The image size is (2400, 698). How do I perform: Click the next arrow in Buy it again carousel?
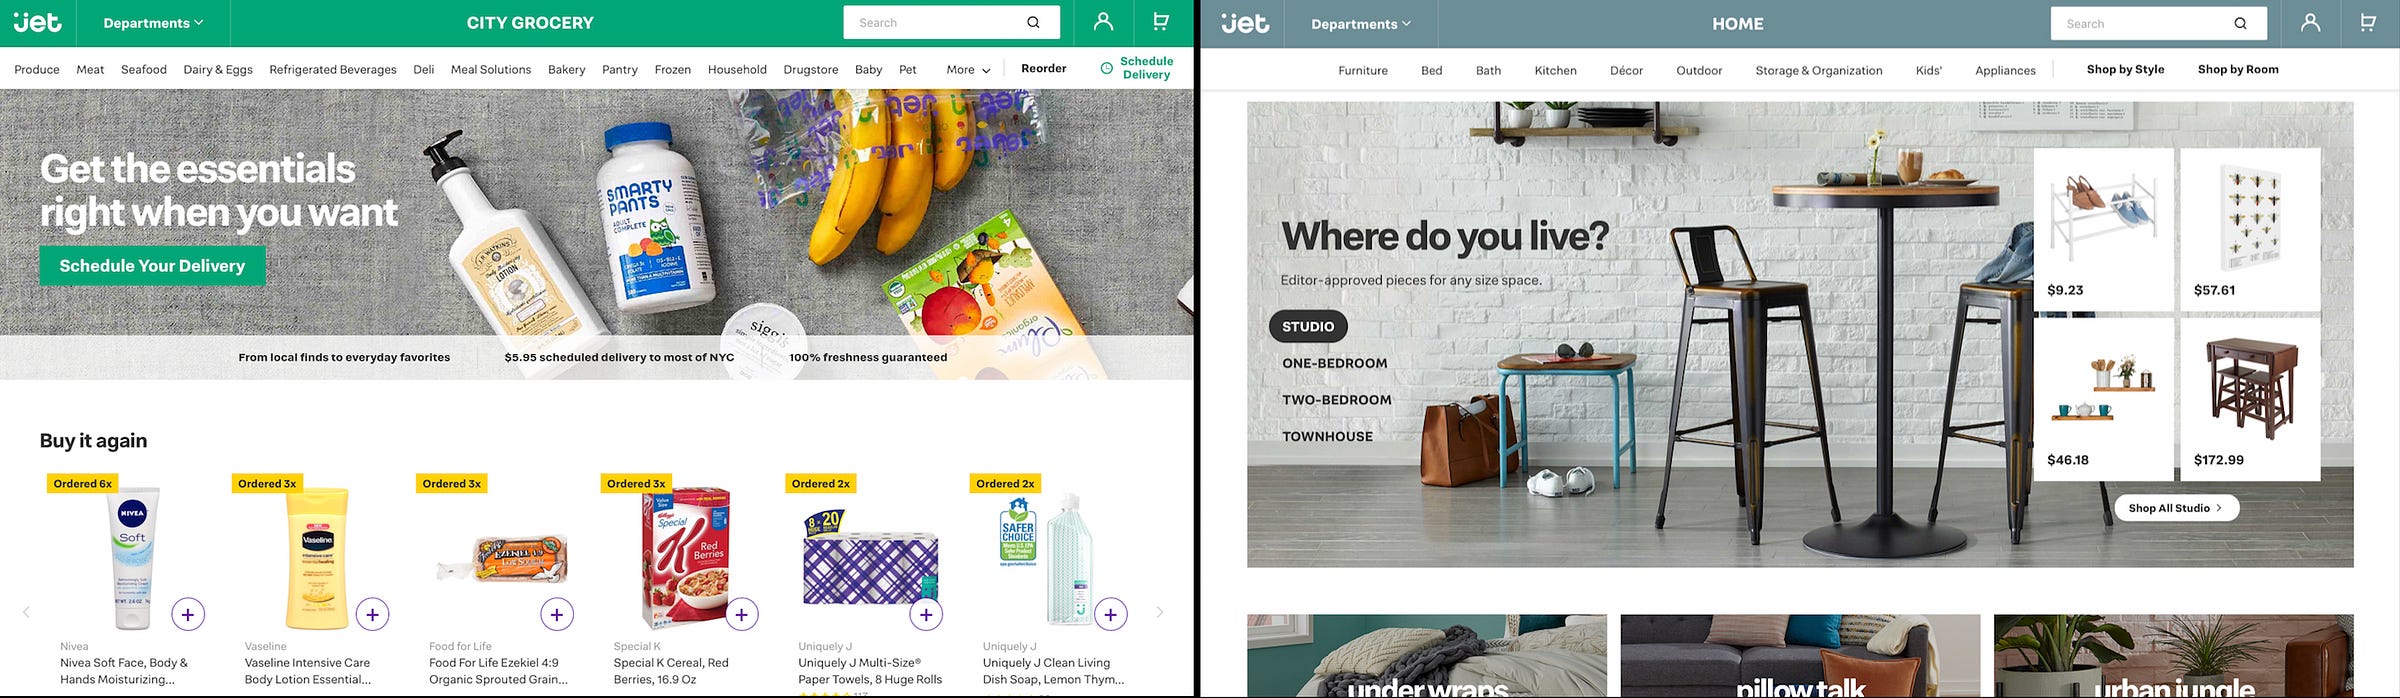(x=1160, y=612)
